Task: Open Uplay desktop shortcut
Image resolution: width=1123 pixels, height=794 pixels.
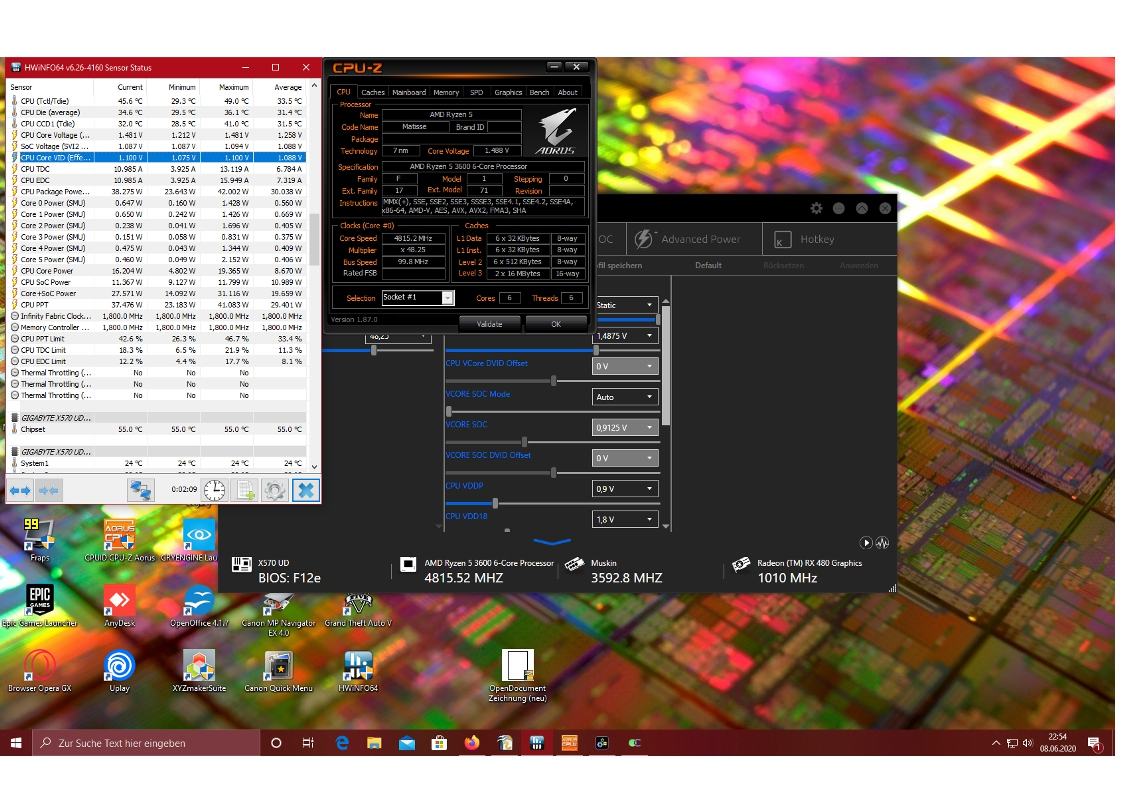Action: [120, 671]
